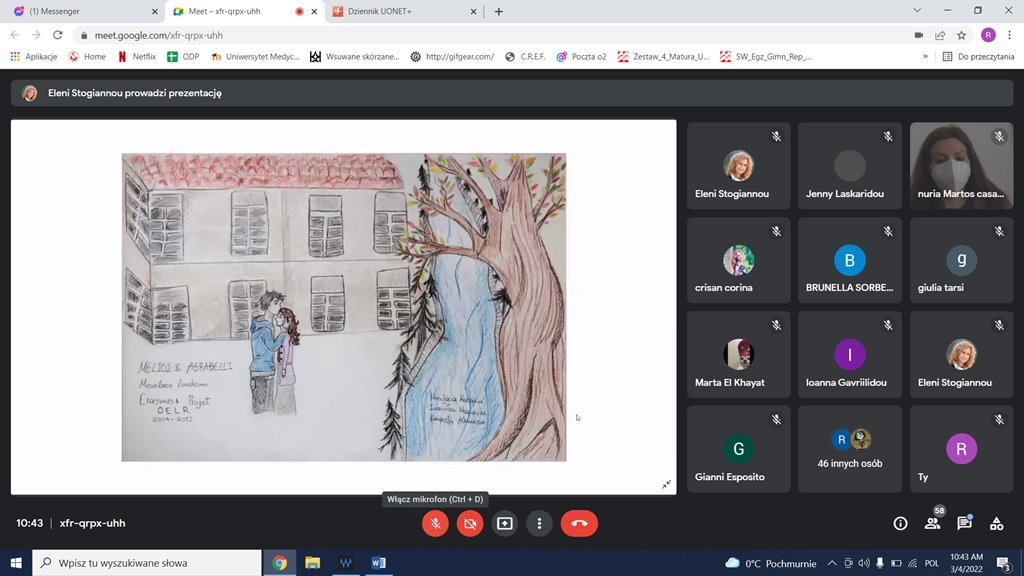Open the Poczta o2 bookmark
Screen dimensions: 1024x576
coord(581,57)
